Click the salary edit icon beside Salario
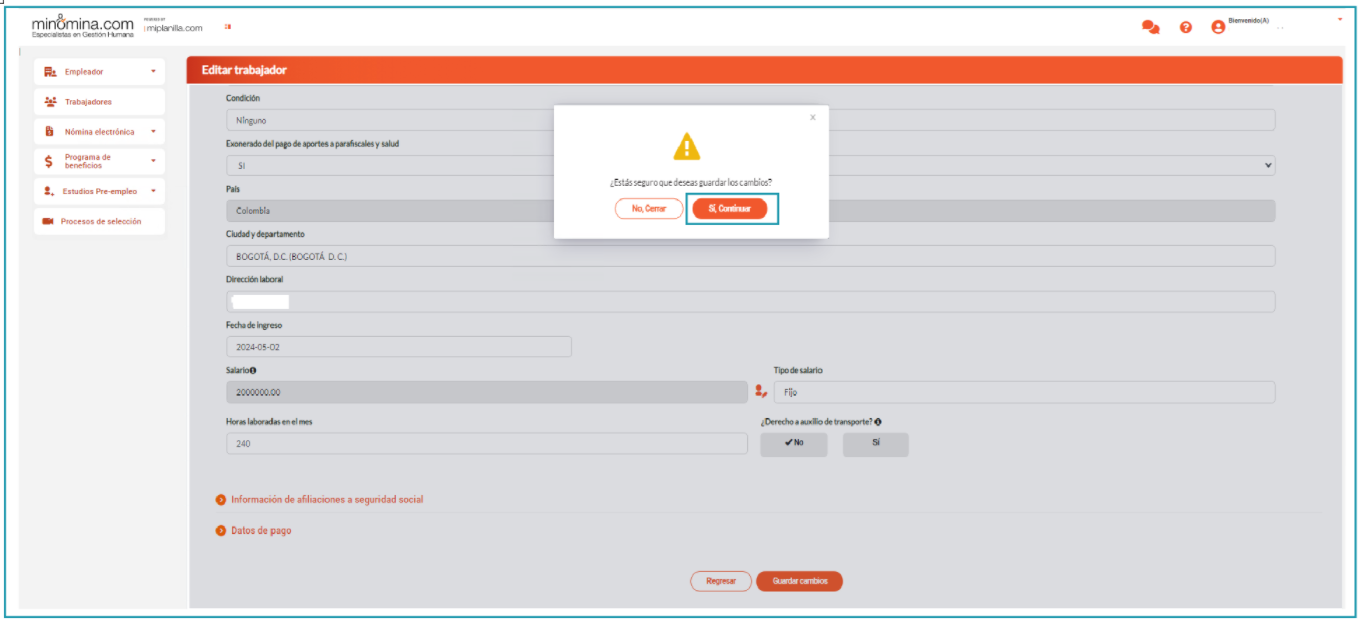Screen dimensions: 1362x621 pyautogui.click(x=760, y=391)
